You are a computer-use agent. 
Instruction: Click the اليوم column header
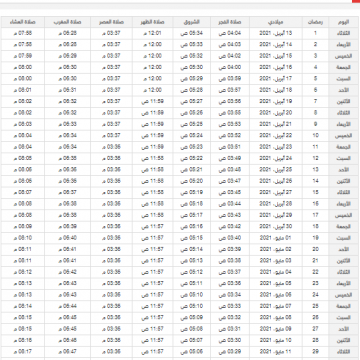tap(343, 22)
